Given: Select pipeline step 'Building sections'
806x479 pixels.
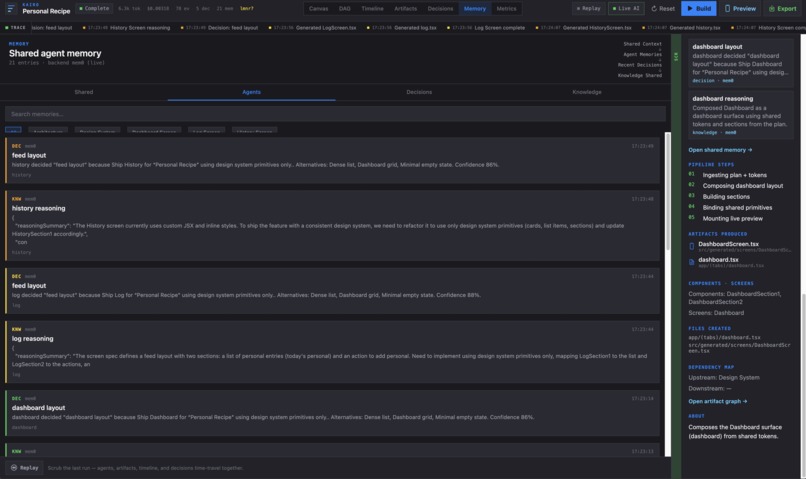Looking at the screenshot, I should pyautogui.click(x=726, y=196).
